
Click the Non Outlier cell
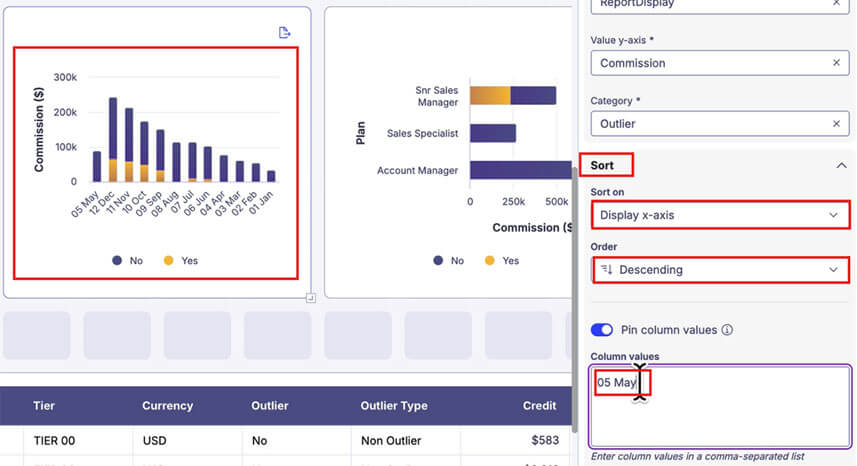point(391,440)
